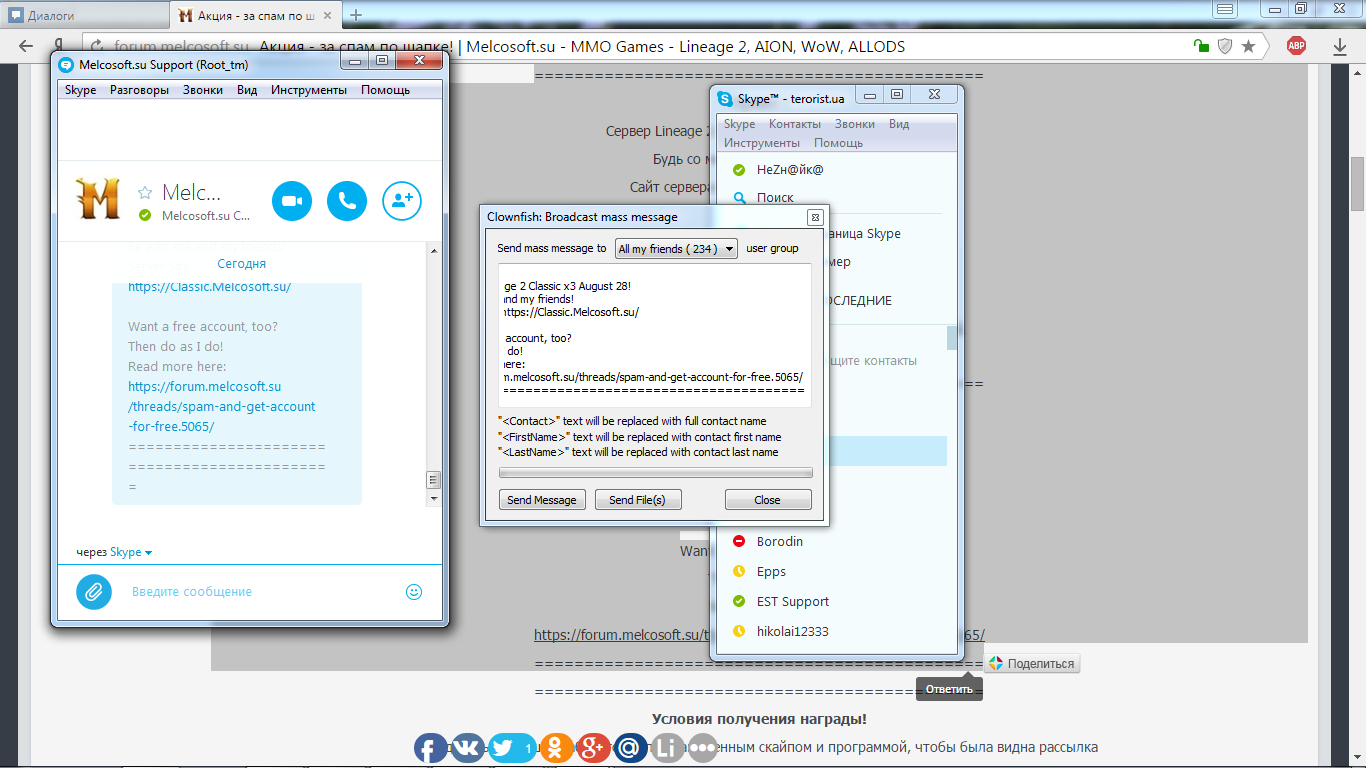1366x768 pixels.
Task: Share on Odnoklassniki icon
Action: pyautogui.click(x=558, y=747)
